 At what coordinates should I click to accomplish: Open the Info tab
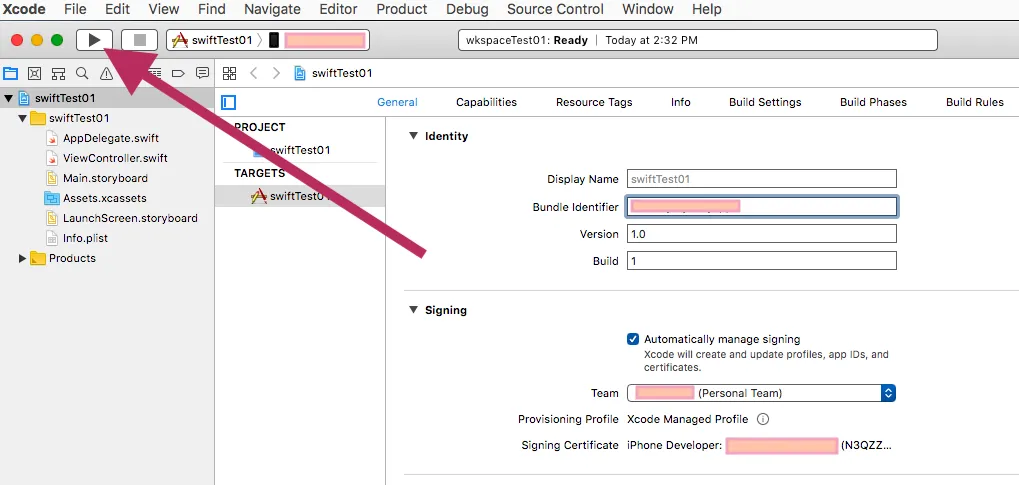(x=680, y=102)
